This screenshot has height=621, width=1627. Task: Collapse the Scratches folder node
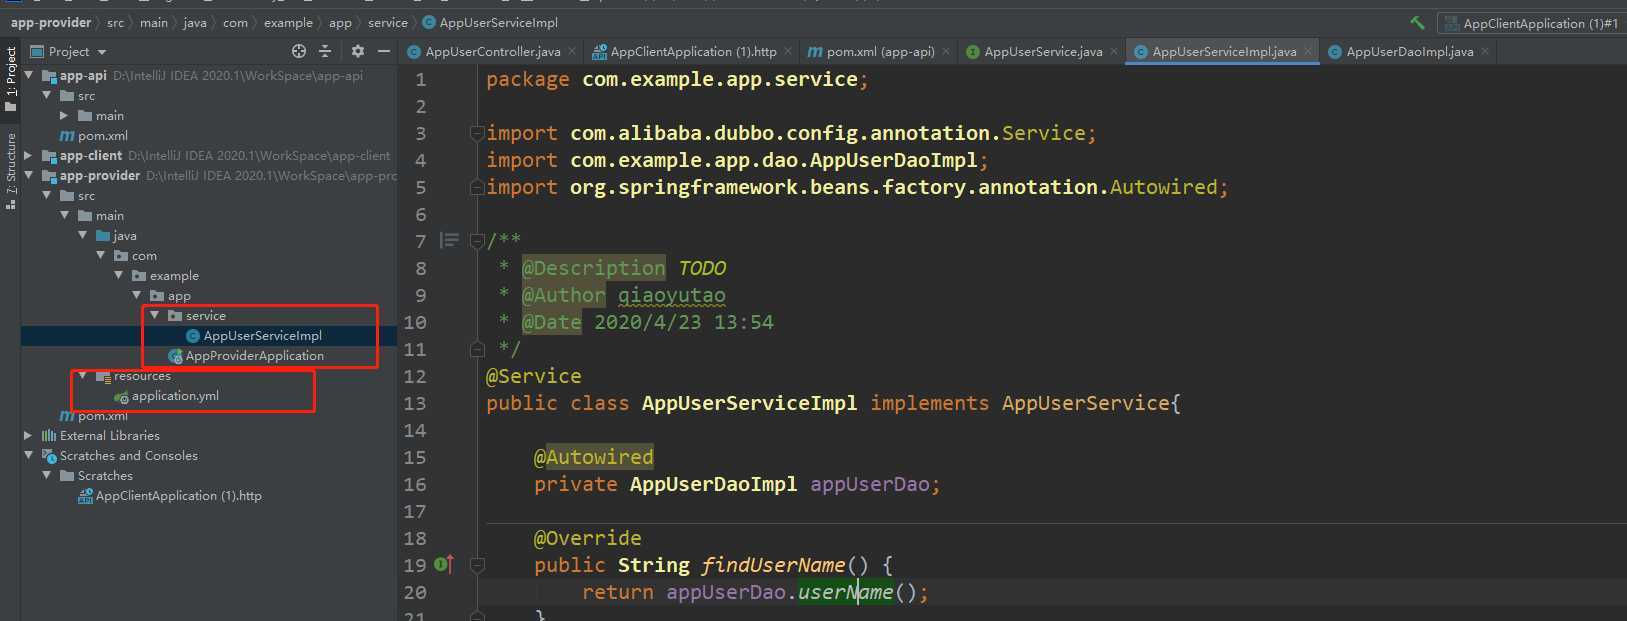pos(47,475)
